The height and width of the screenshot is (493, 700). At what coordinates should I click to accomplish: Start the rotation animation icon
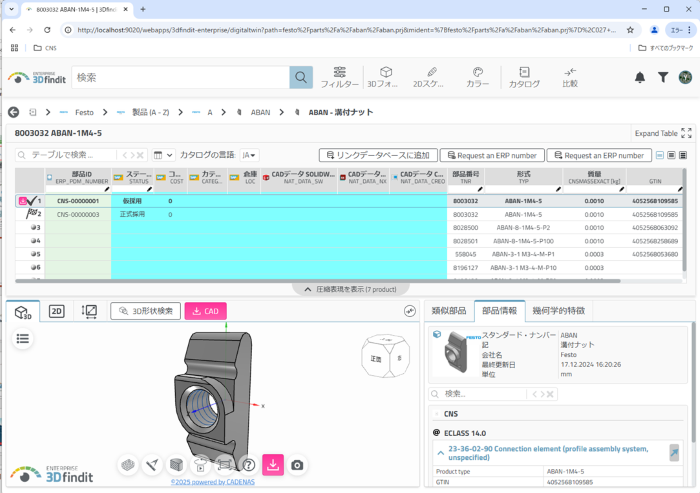pyautogui.click(x=200, y=465)
